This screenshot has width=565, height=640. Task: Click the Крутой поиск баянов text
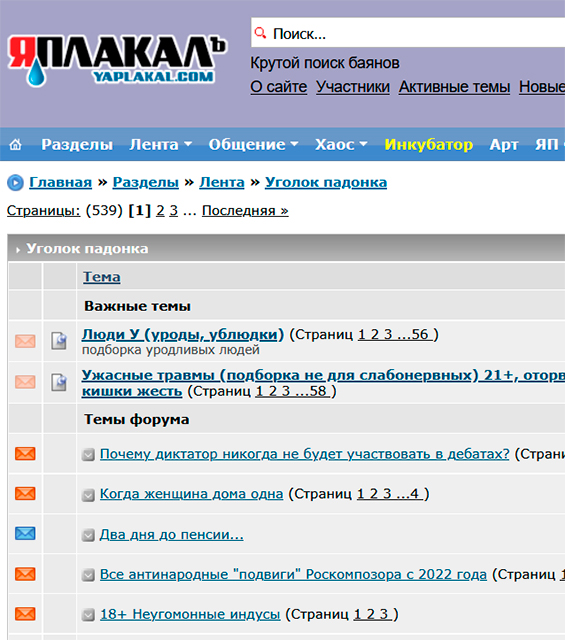click(x=325, y=63)
